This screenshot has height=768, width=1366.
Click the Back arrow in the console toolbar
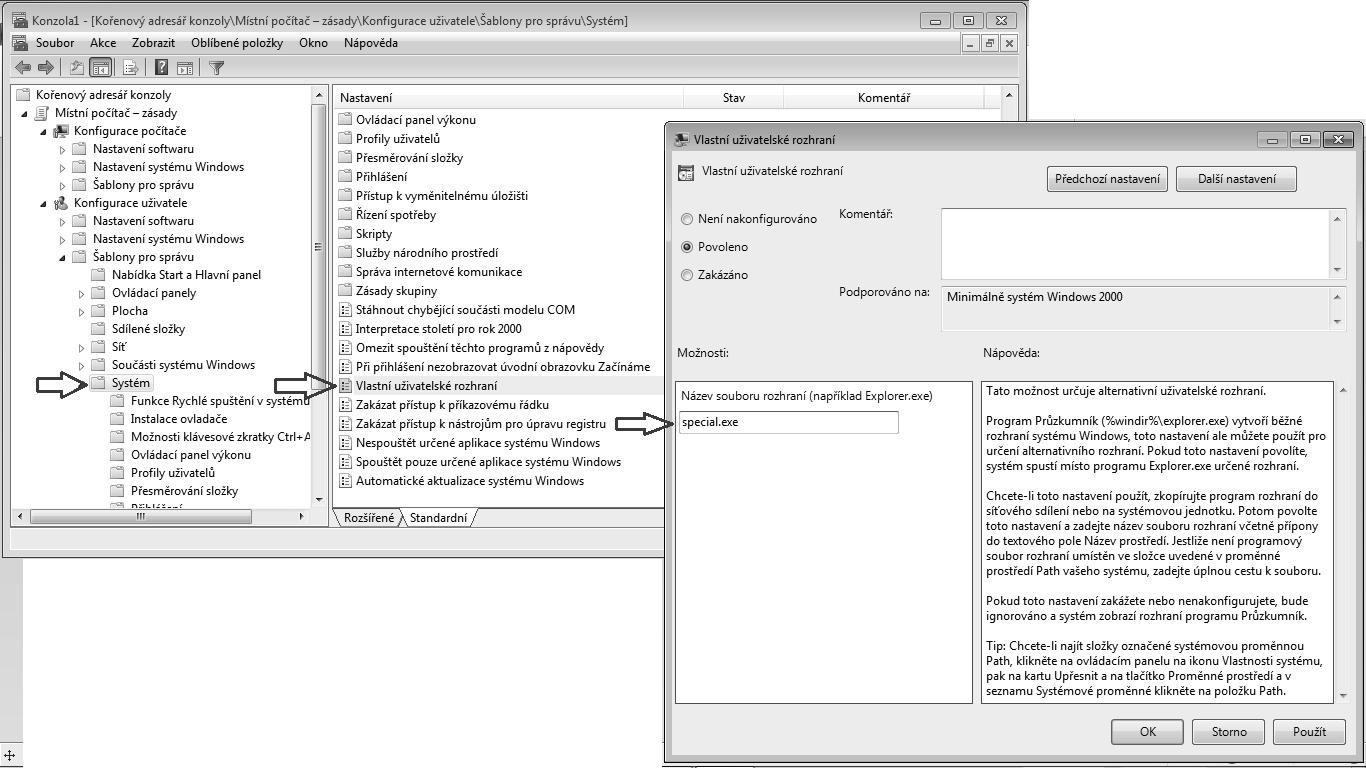[x=23, y=67]
